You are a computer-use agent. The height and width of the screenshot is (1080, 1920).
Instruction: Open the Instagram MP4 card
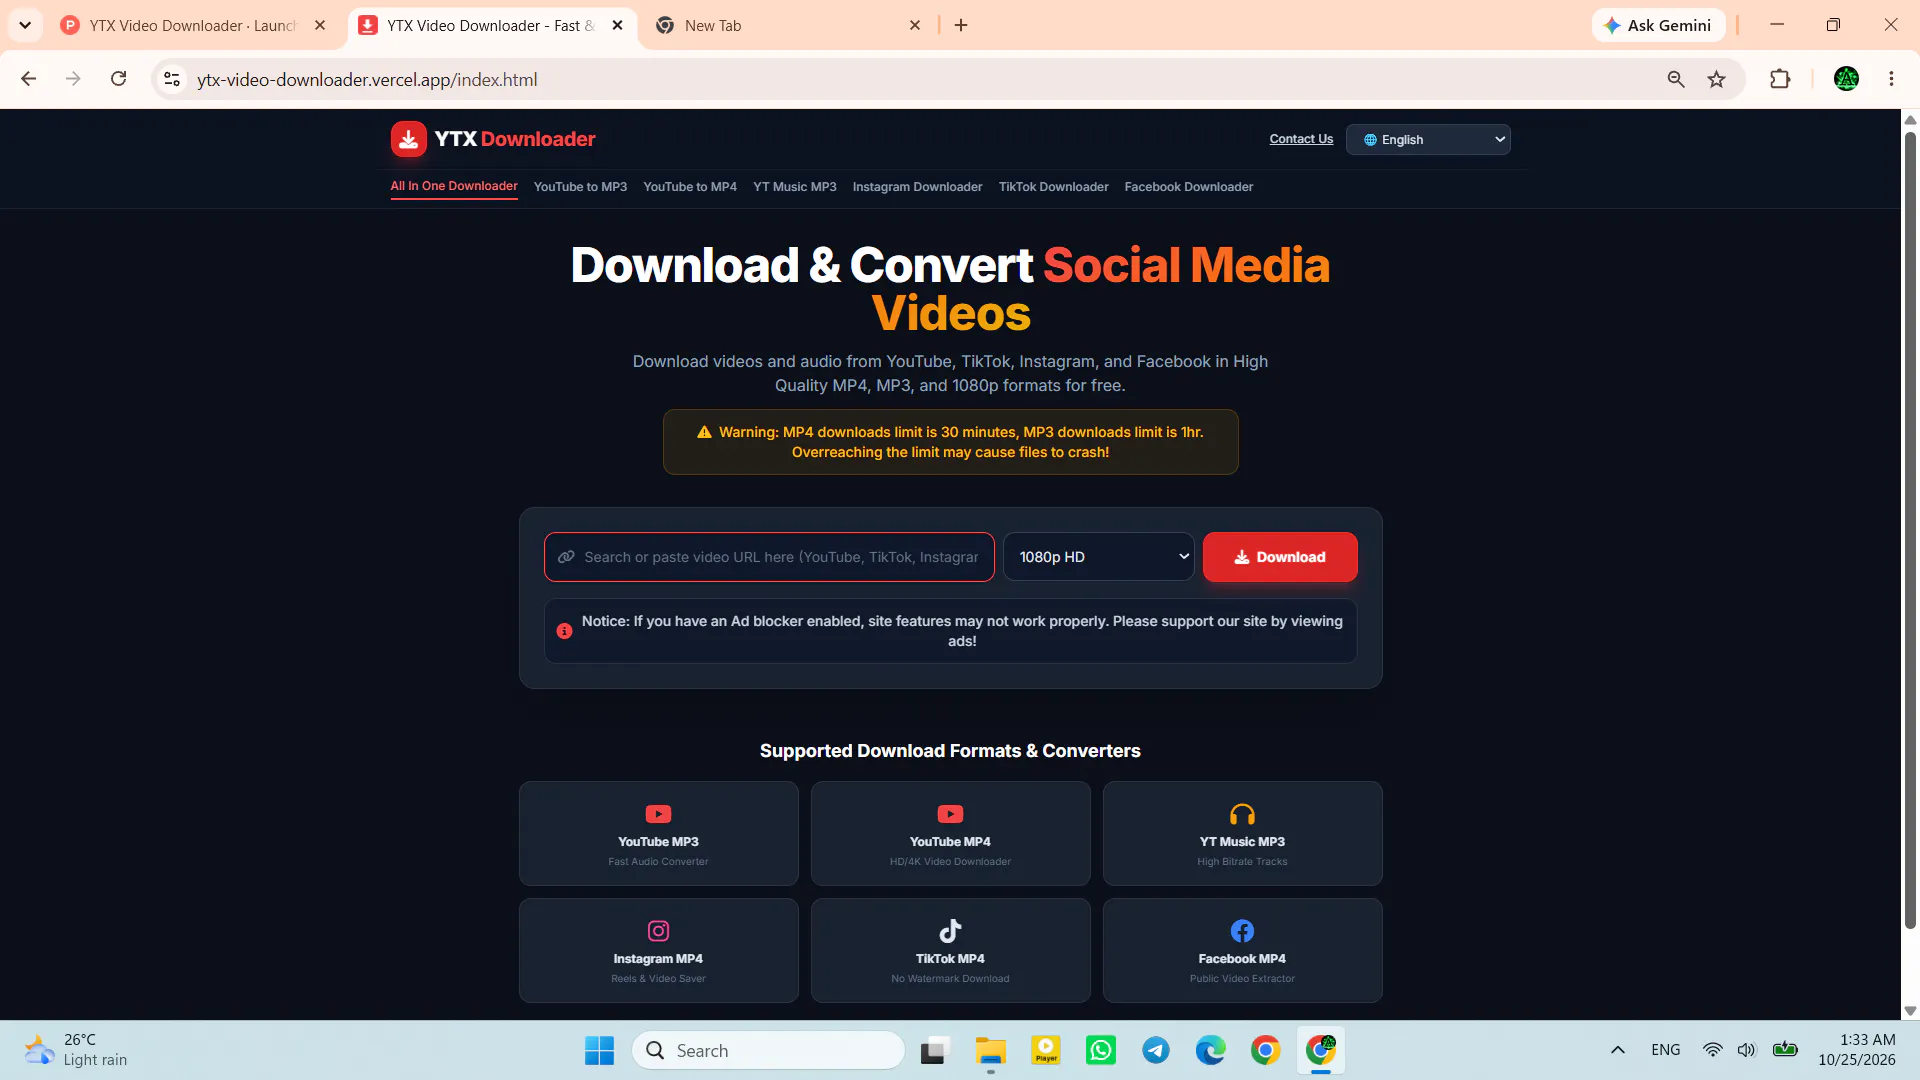pos(658,950)
